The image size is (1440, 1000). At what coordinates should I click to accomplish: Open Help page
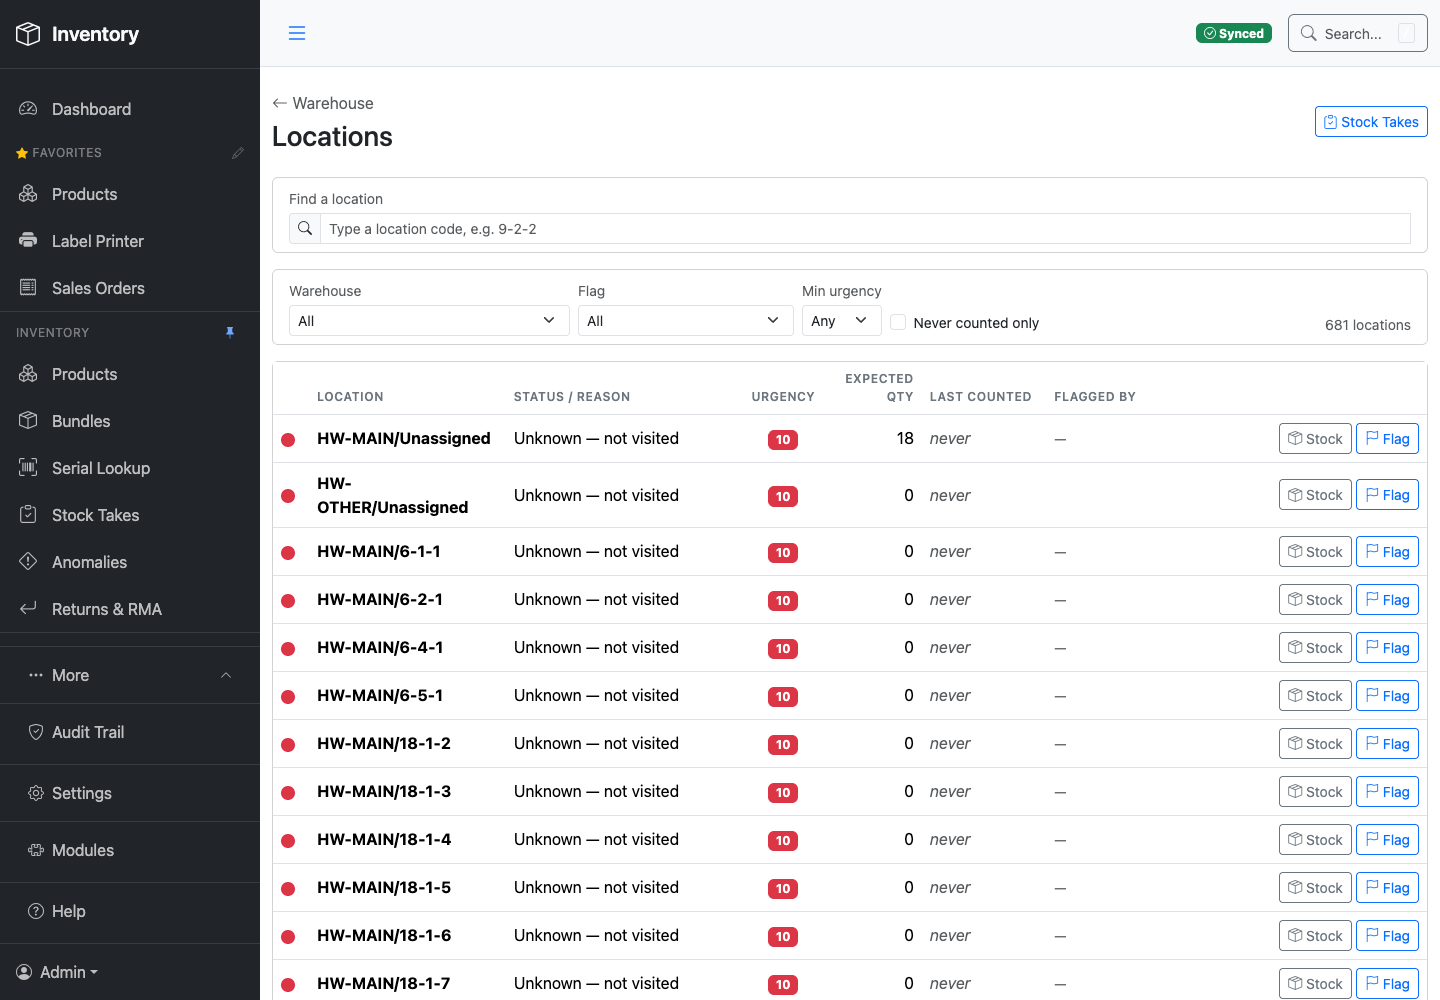130,911
